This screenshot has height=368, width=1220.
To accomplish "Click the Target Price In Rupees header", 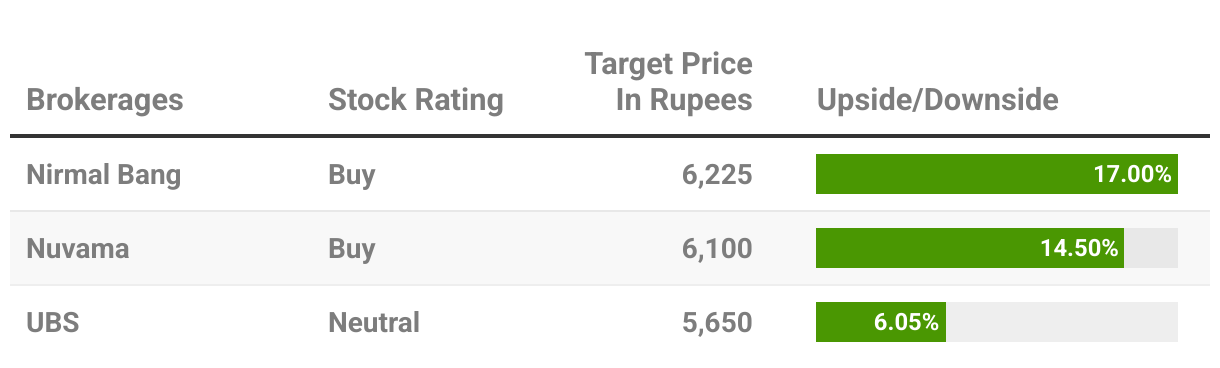I will pos(668,82).
